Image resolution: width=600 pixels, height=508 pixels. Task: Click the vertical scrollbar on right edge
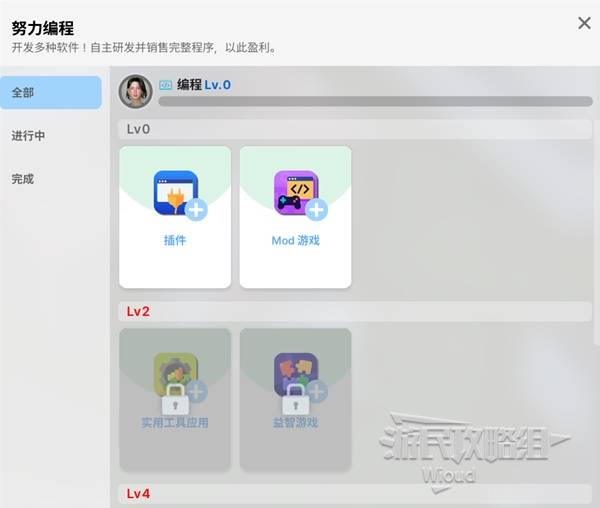click(x=596, y=233)
